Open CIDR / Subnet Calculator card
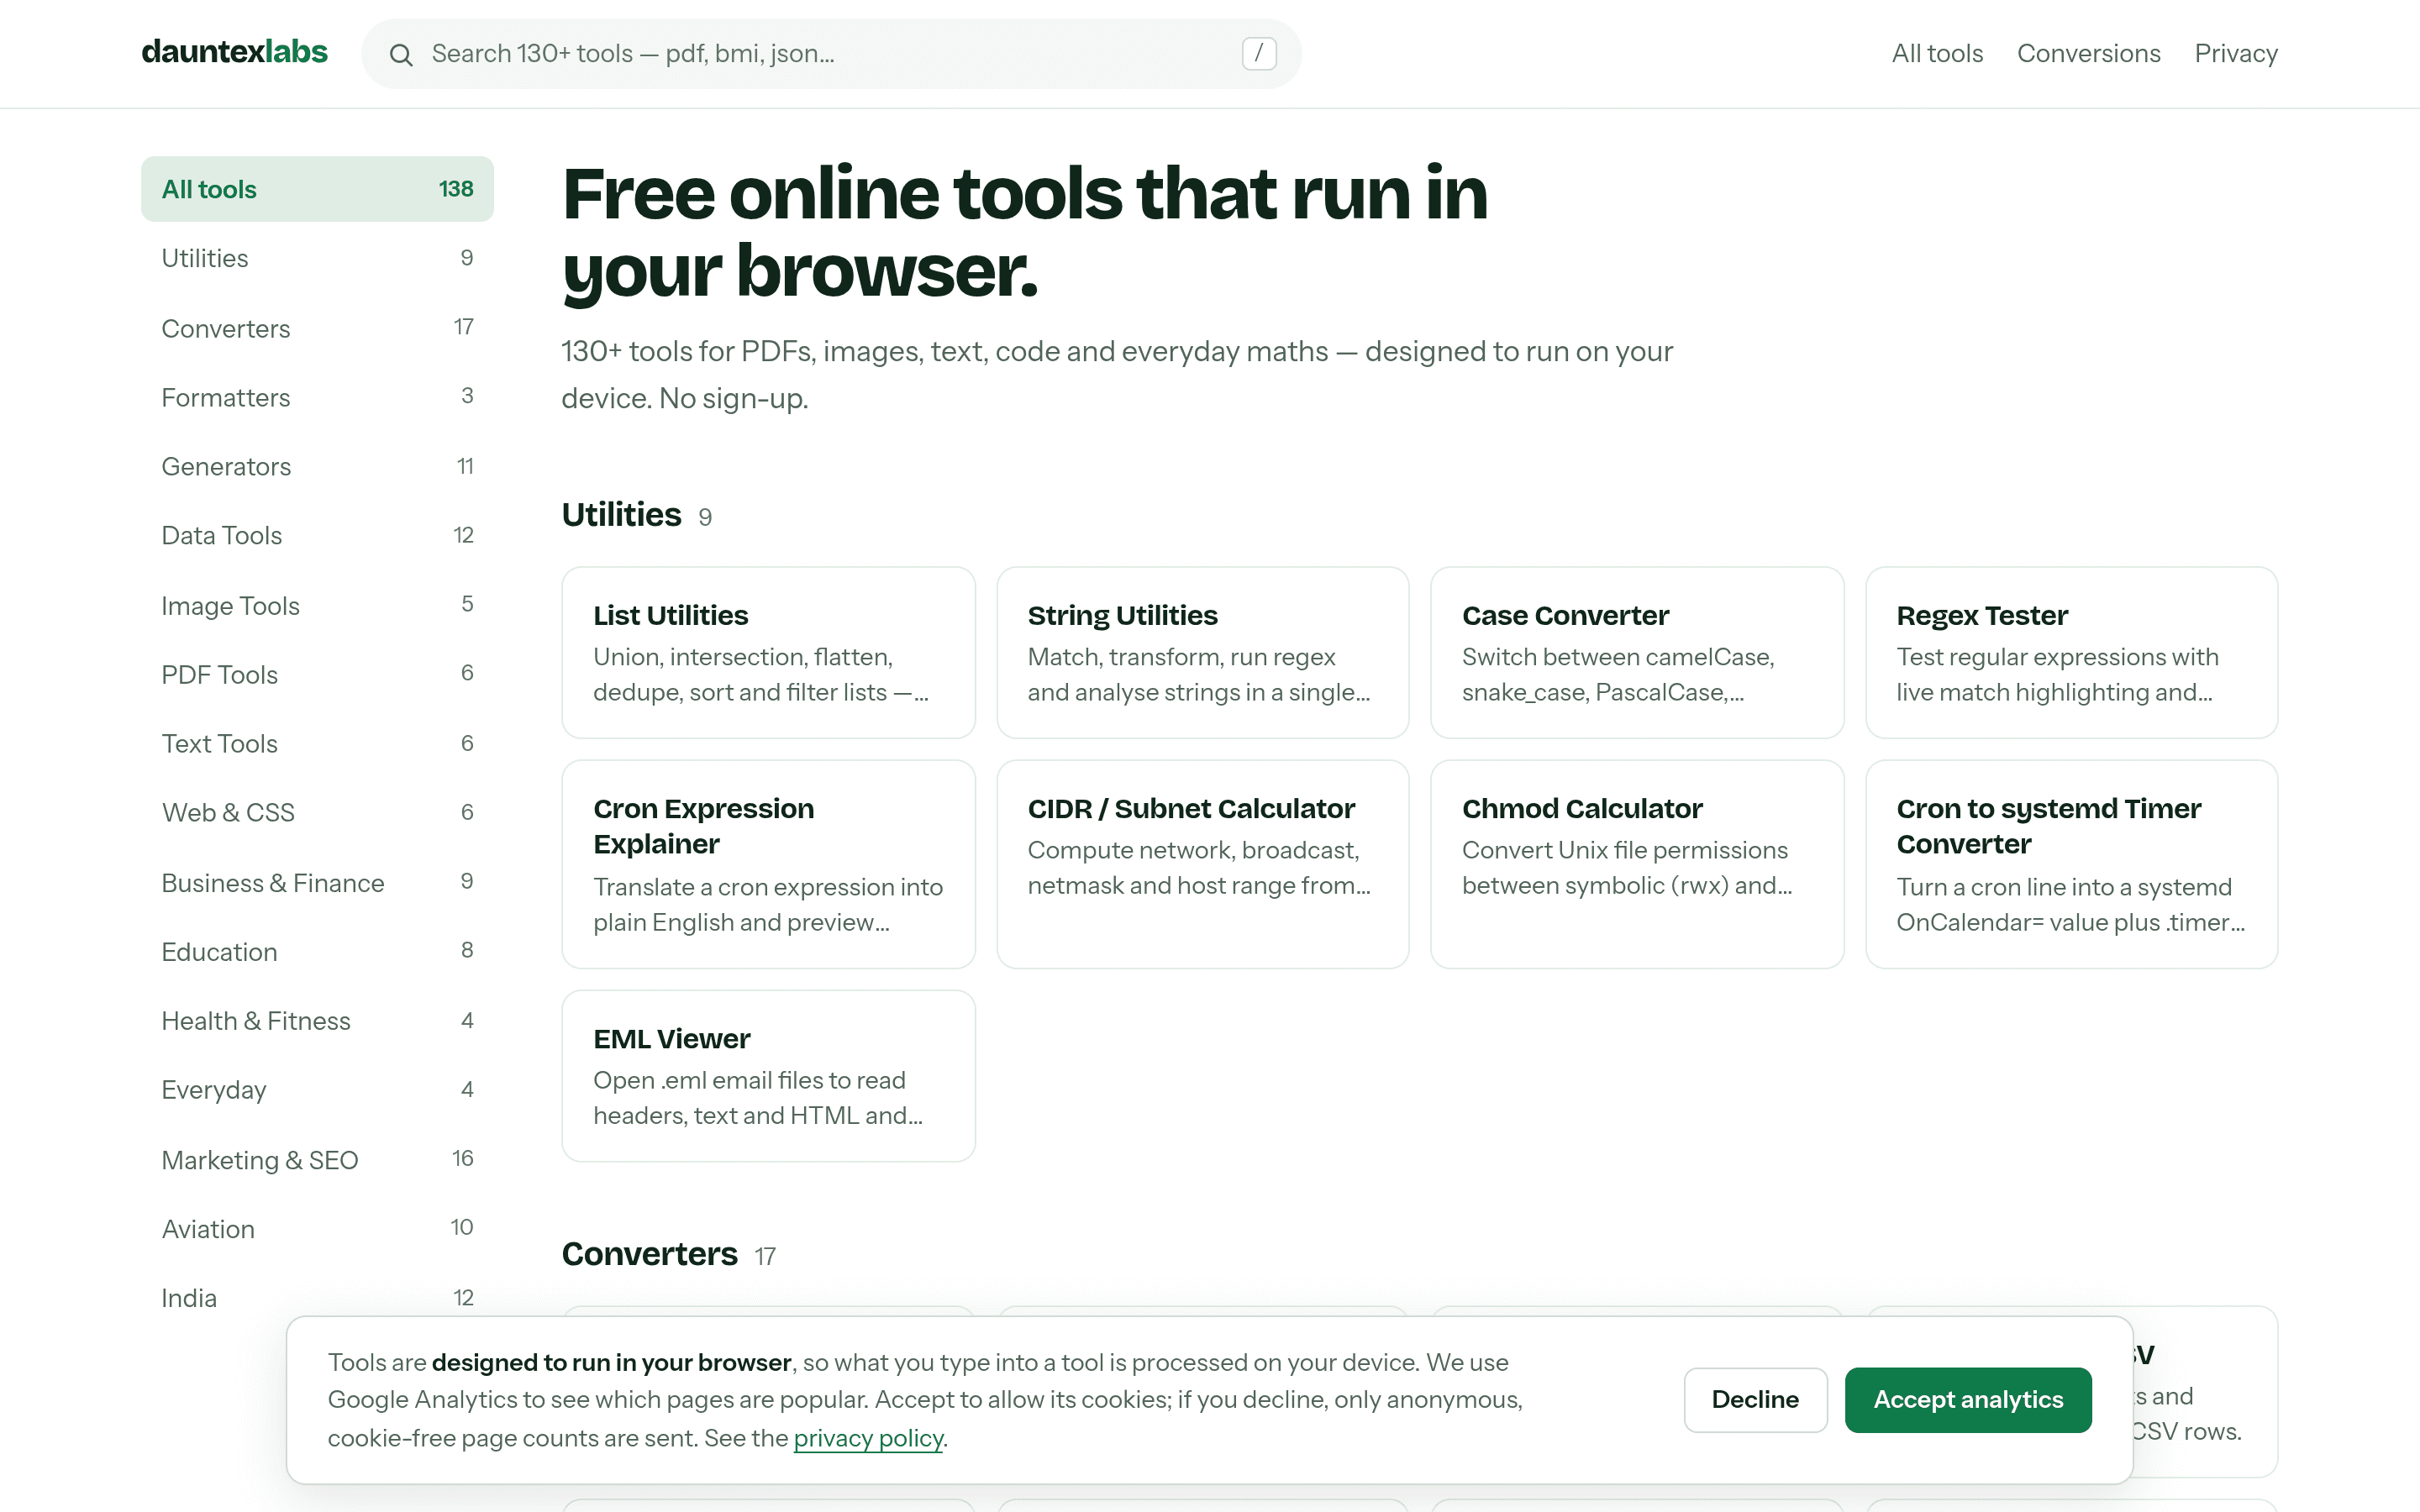This screenshot has height=1512, width=2420. (1202, 864)
